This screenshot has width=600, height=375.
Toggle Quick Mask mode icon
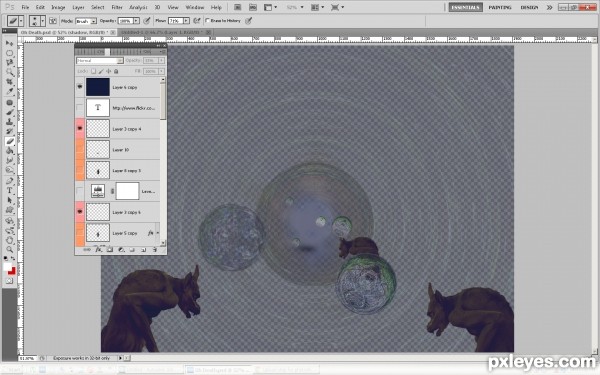[10, 281]
